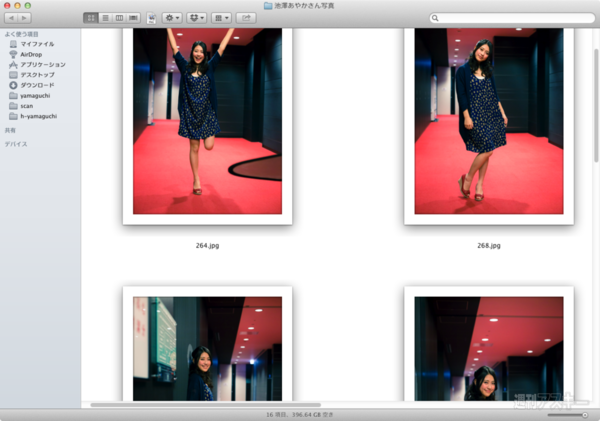
Task: Click into the Finder search field
Action: 512,18
